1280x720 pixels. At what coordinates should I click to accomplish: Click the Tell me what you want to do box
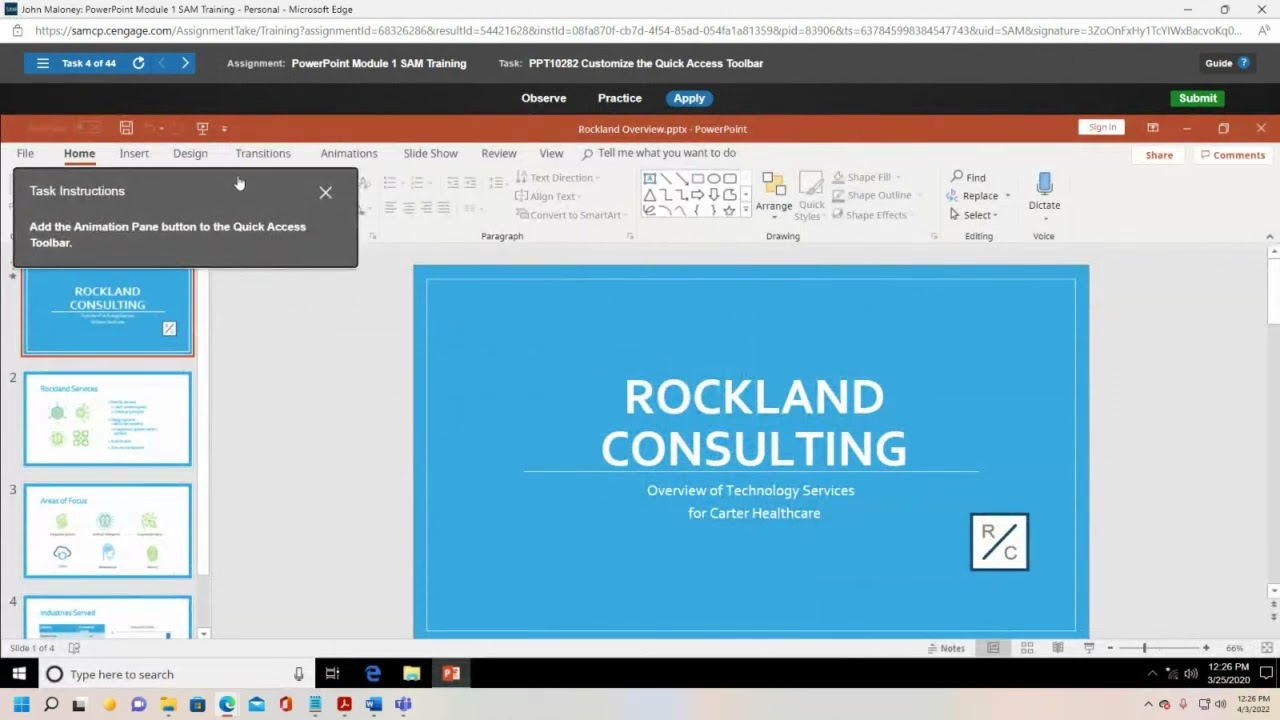pyautogui.click(x=660, y=153)
